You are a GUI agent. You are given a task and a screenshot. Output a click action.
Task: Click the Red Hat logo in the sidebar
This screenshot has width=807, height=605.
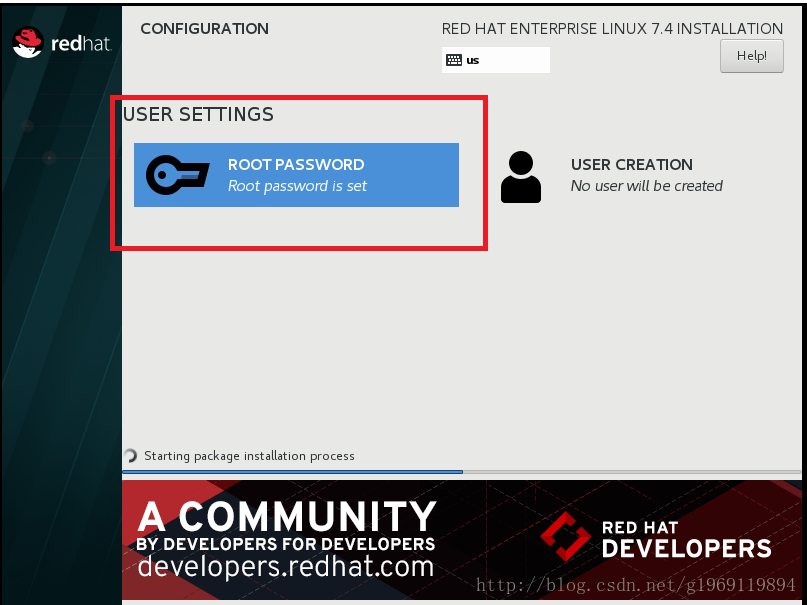[x=62, y=42]
